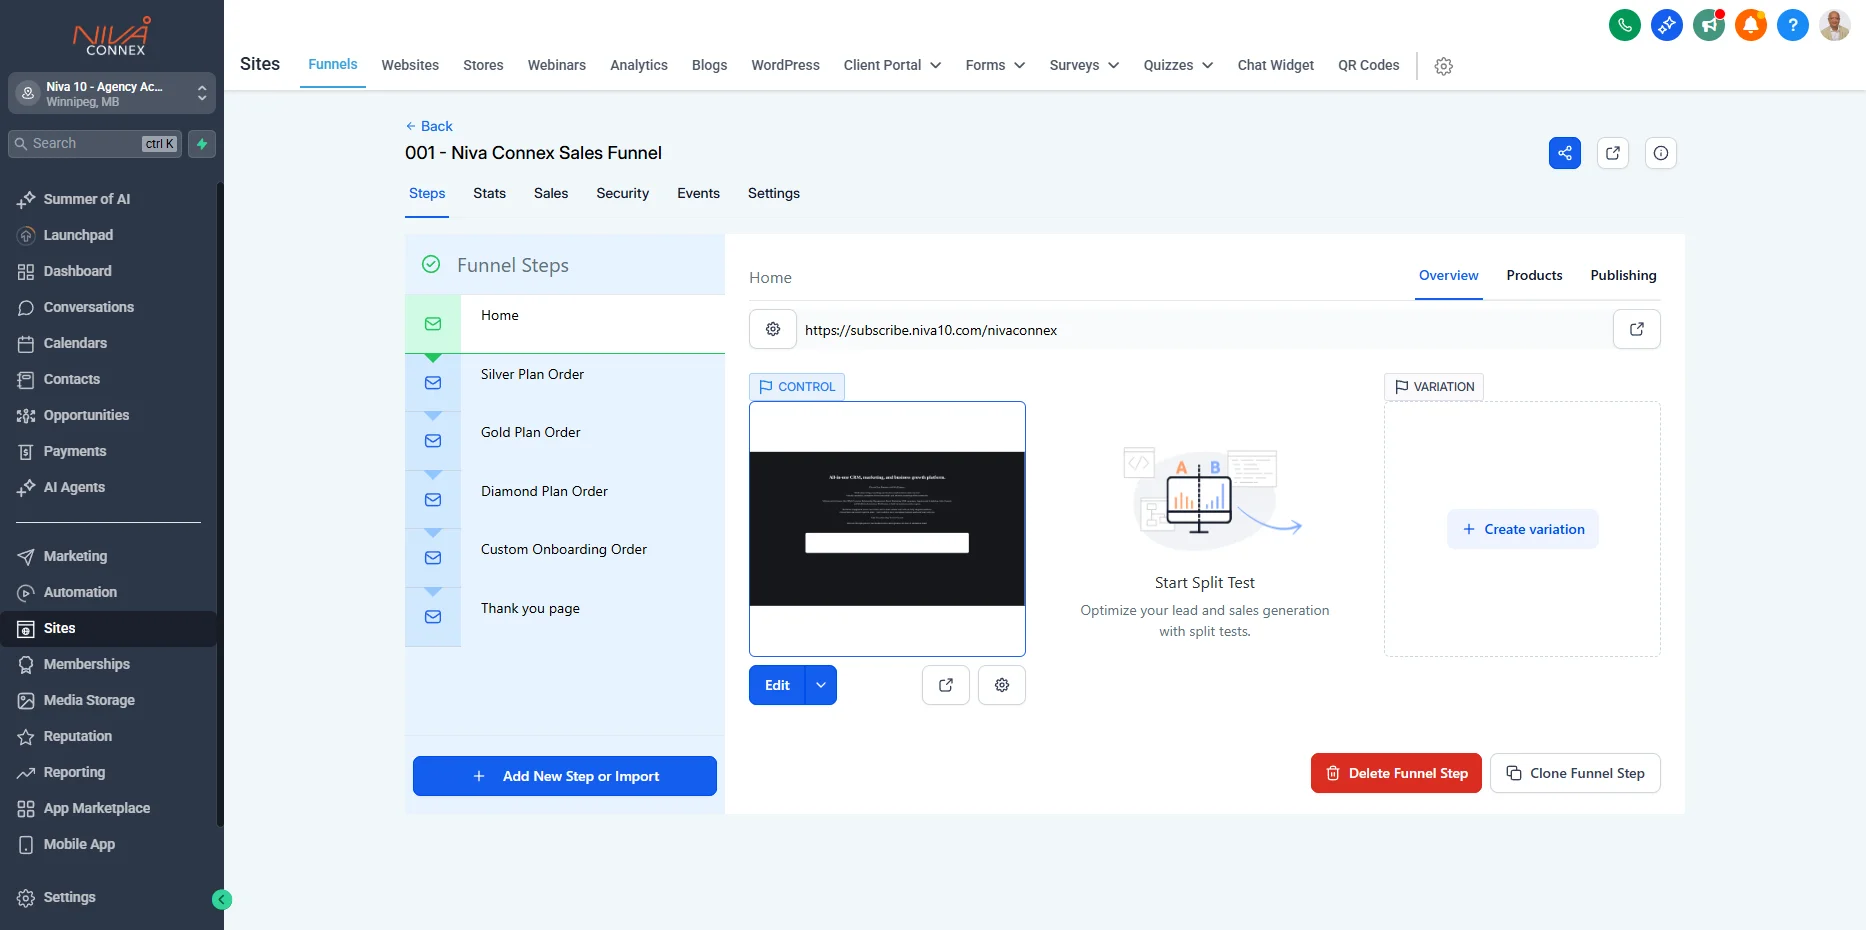The height and width of the screenshot is (930, 1866).
Task: Open Sites settings gear beside QR Codes
Action: tap(1443, 66)
